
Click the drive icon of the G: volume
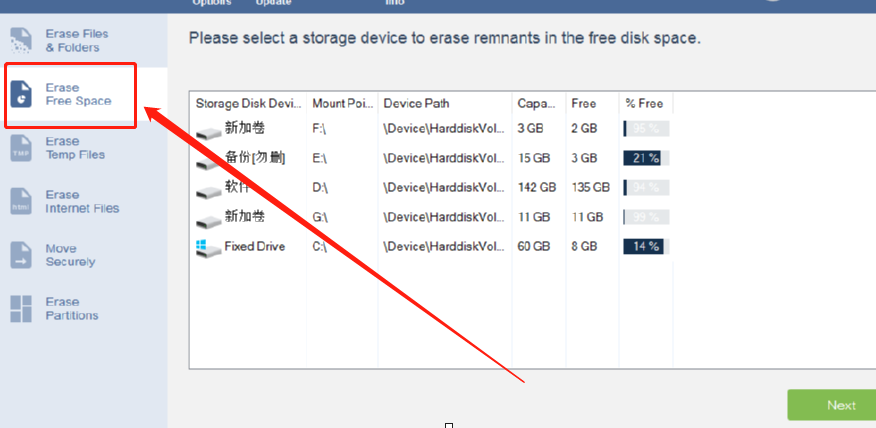(209, 221)
